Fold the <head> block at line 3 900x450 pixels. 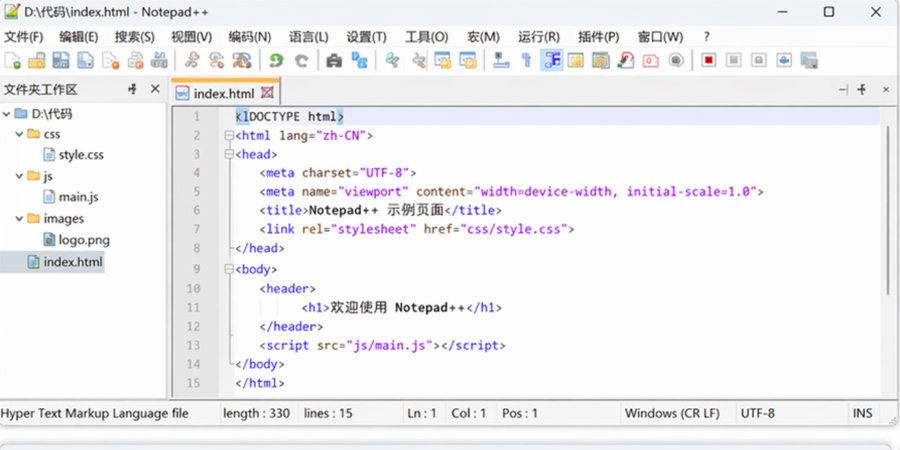tap(230, 154)
